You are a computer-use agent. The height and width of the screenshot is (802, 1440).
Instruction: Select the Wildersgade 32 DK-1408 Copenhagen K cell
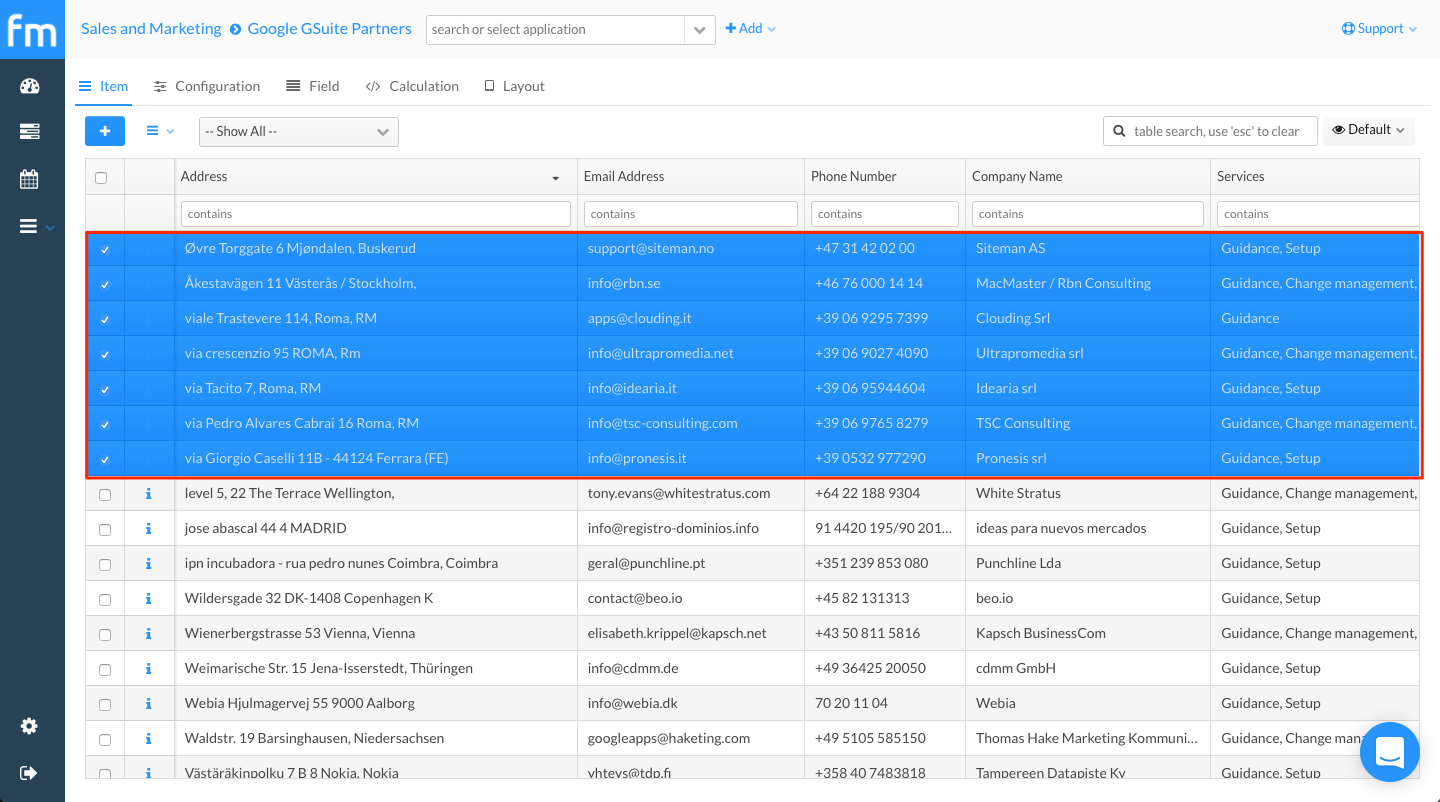[x=376, y=598]
